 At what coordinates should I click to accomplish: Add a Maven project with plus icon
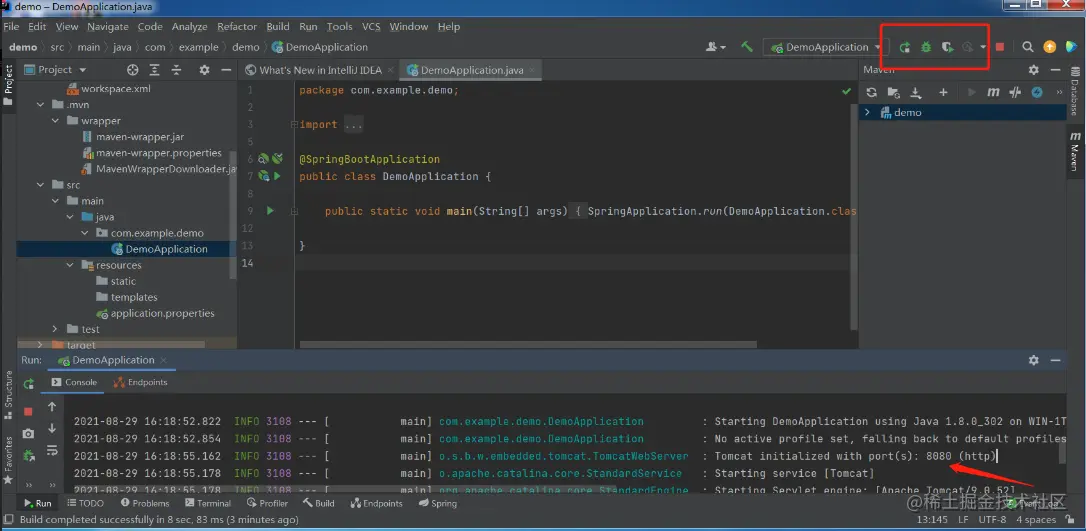(x=943, y=92)
